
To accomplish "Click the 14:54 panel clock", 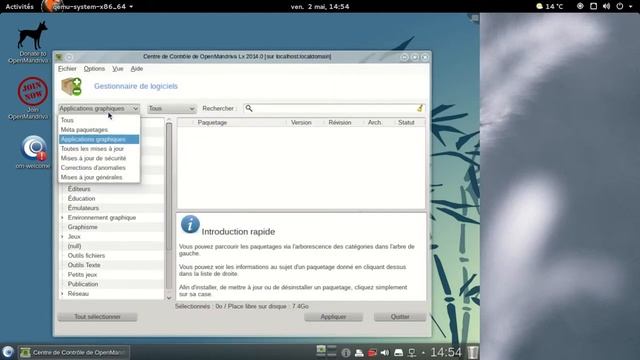I will click(446, 352).
